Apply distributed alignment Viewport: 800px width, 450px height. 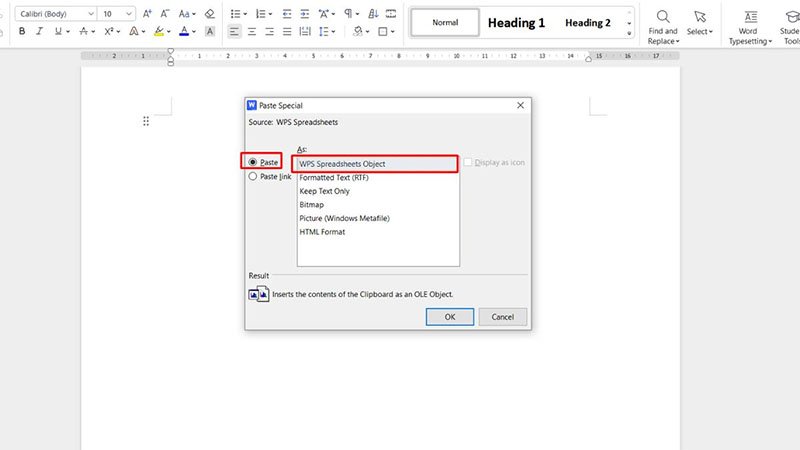(x=305, y=32)
